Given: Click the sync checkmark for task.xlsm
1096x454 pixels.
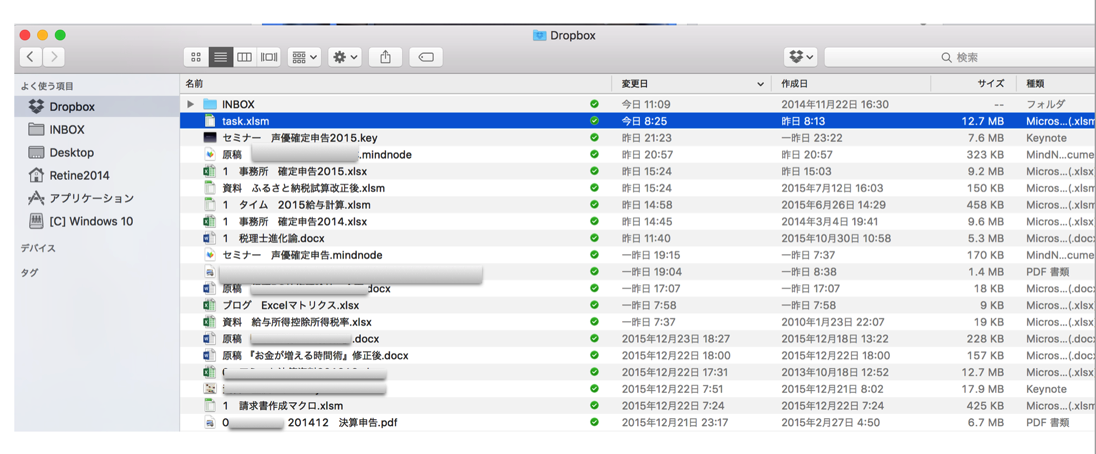Looking at the screenshot, I should click(594, 121).
